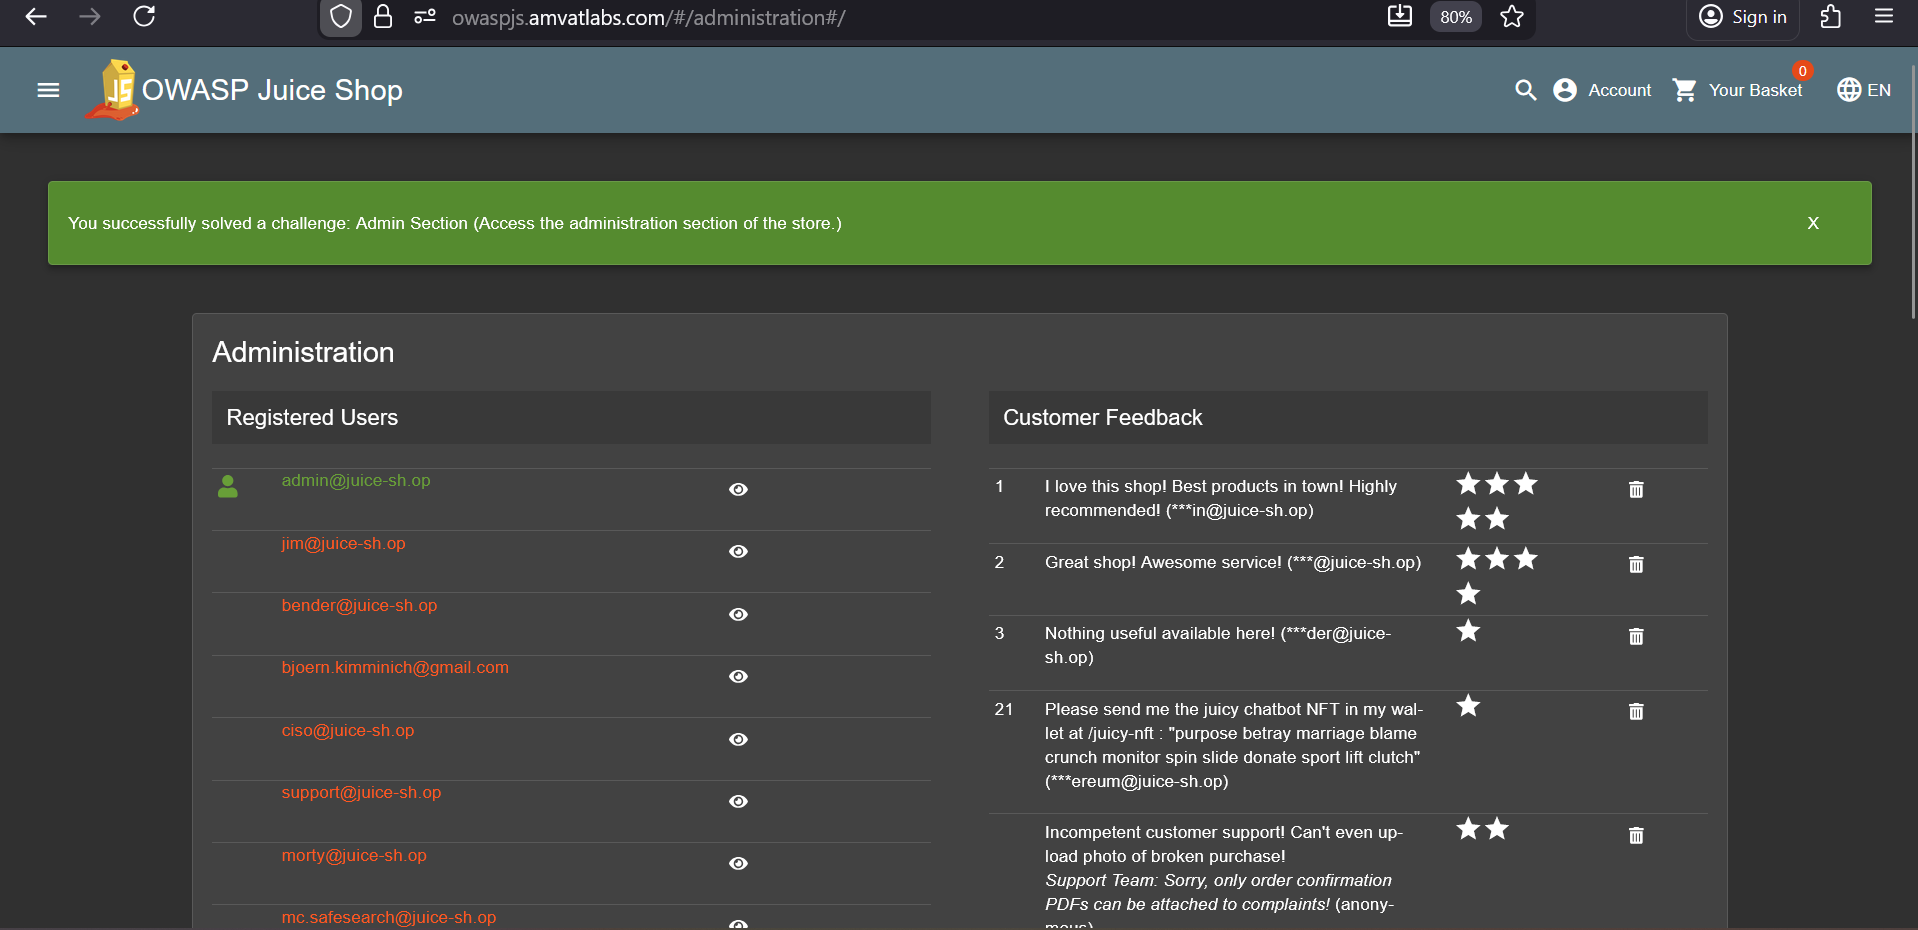
Task: Delete feedback number 1 with trash icon
Action: click(x=1636, y=489)
